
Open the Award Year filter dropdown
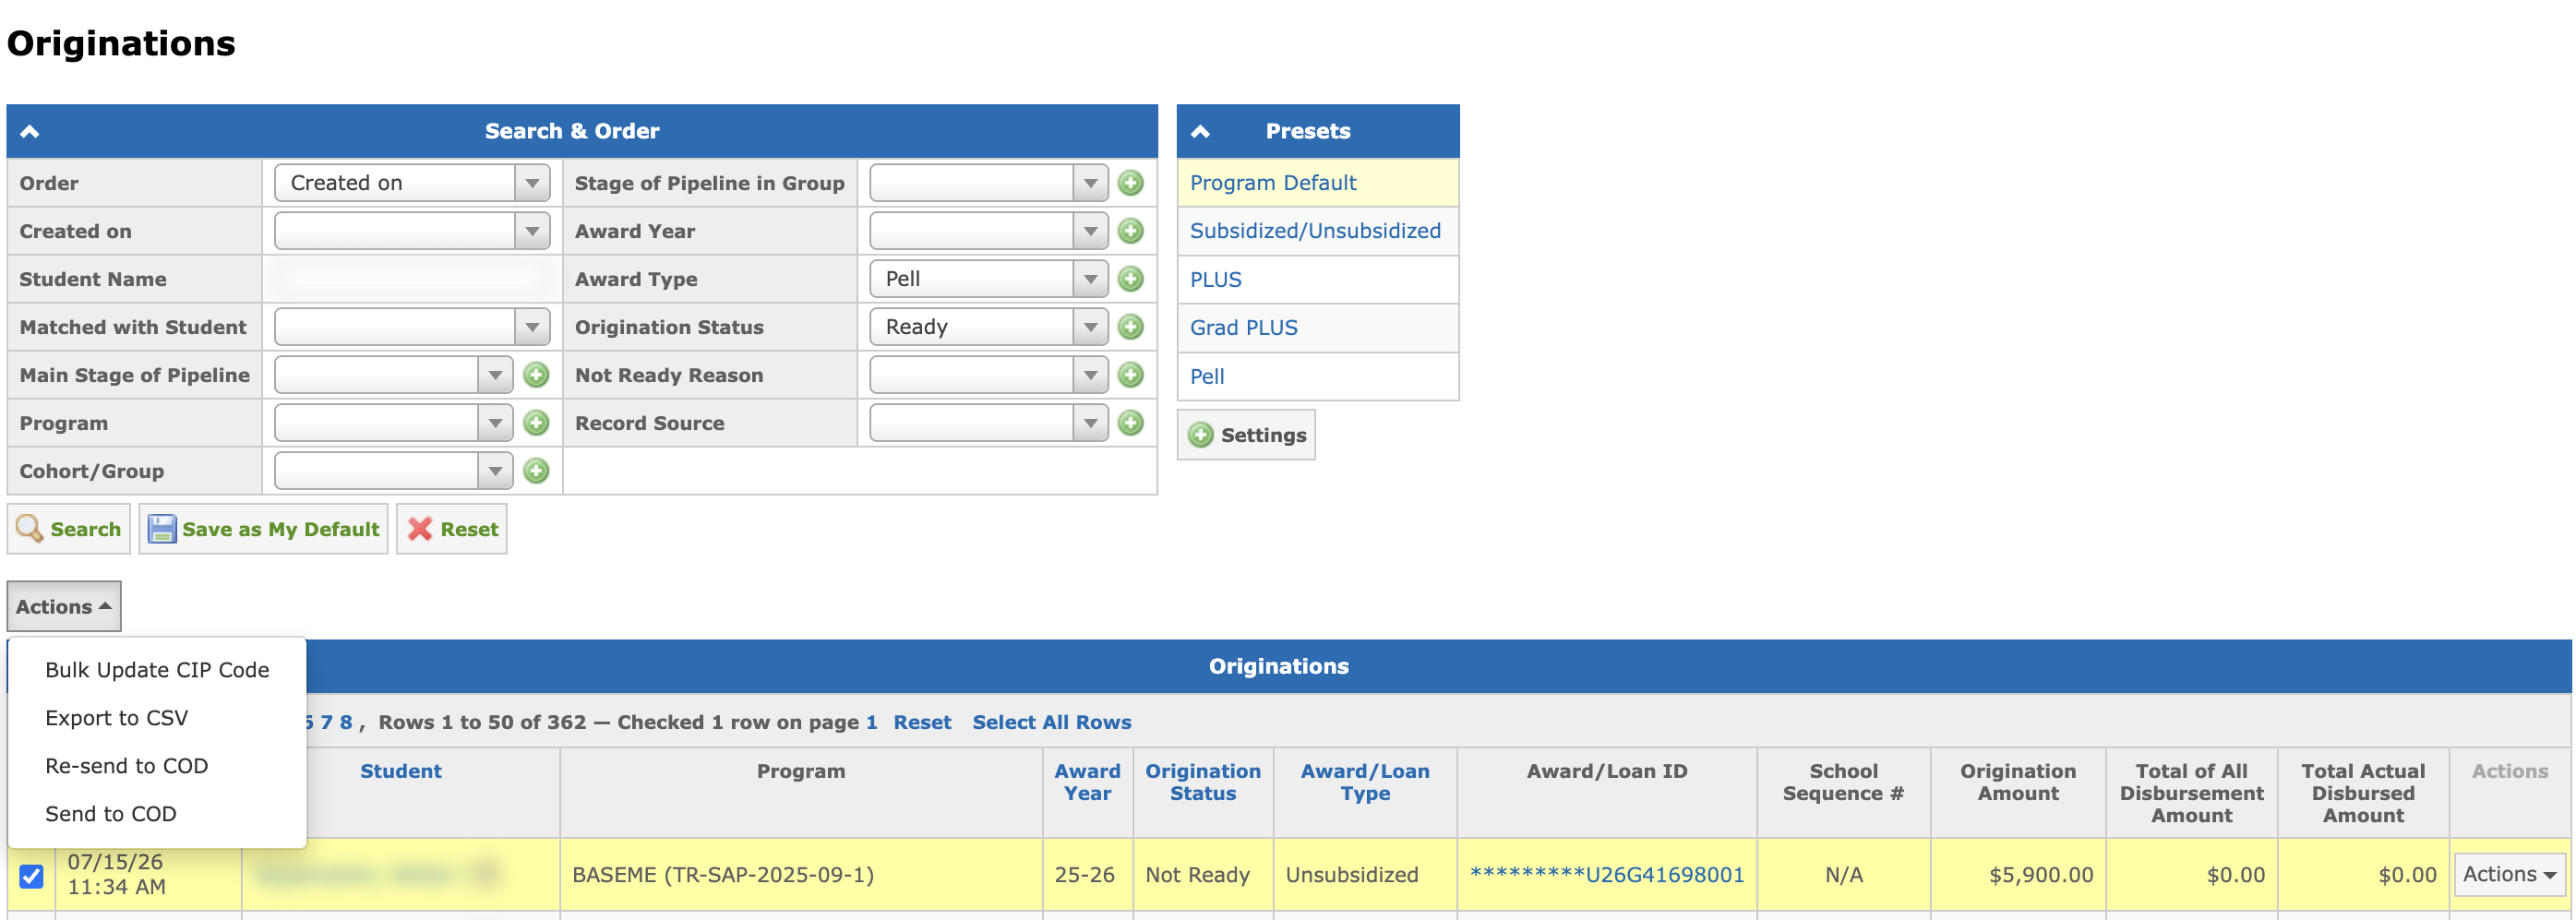pyautogui.click(x=988, y=231)
